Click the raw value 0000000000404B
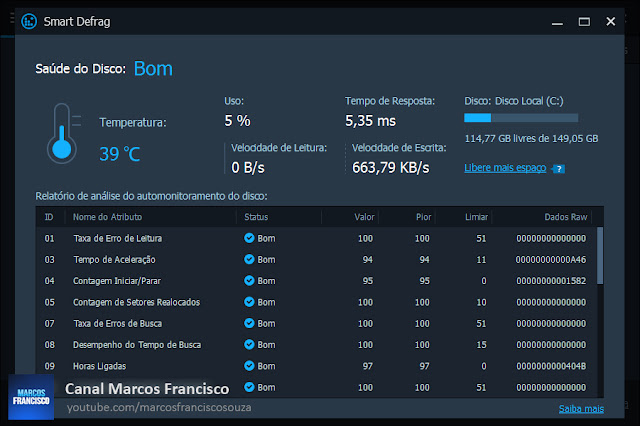The image size is (640, 426). pyautogui.click(x=551, y=366)
